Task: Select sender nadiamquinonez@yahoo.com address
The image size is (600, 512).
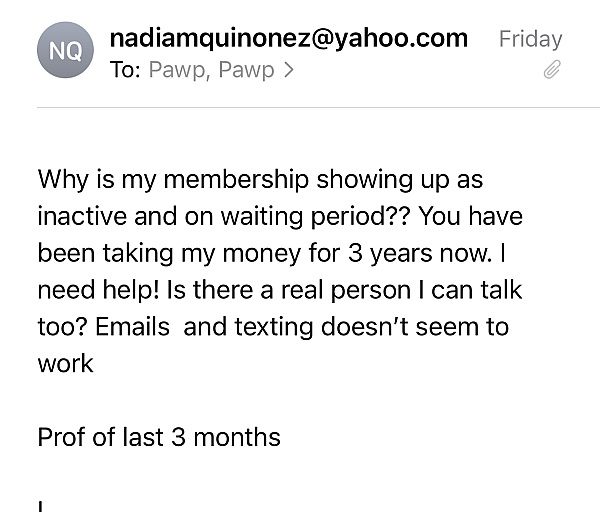Action: [289, 38]
